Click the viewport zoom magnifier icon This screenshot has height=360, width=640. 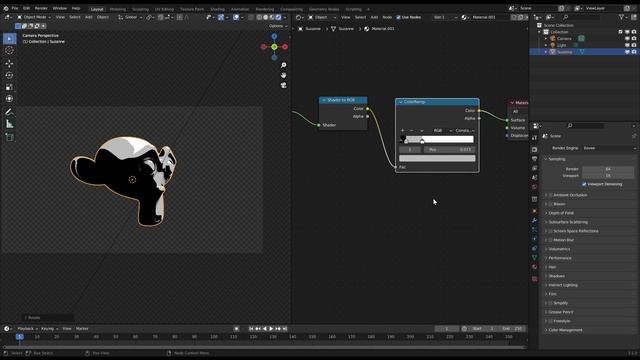tap(283, 65)
